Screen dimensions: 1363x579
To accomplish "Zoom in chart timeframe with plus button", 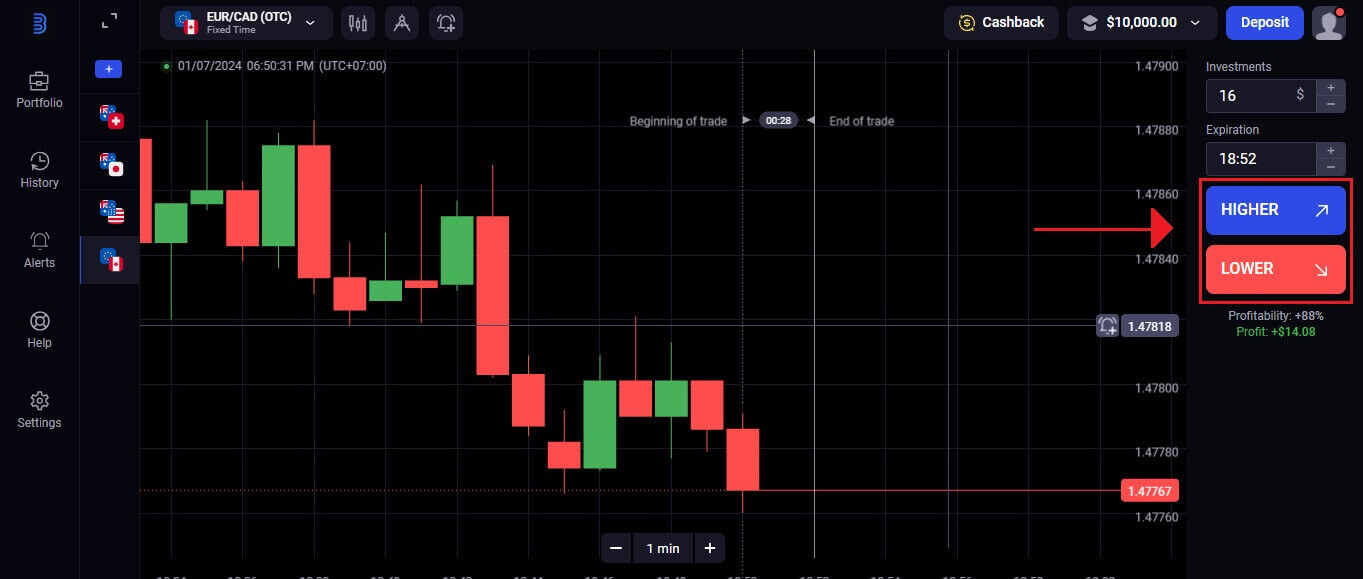I will point(709,548).
